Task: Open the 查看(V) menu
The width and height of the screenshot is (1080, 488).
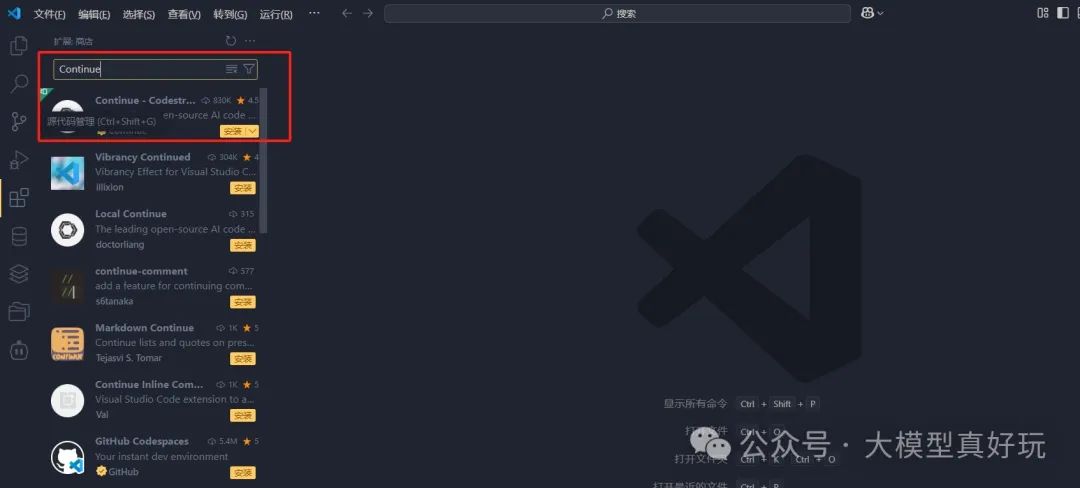Action: click(185, 14)
